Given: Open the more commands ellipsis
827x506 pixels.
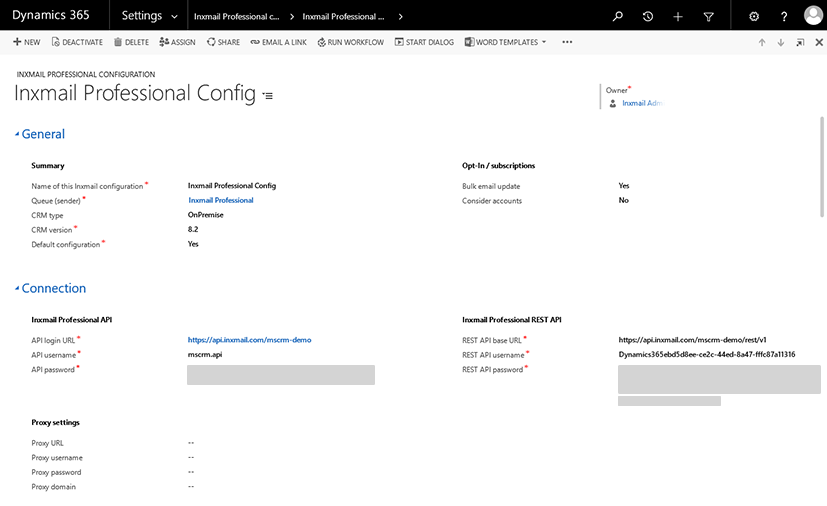Looking at the screenshot, I should tap(567, 42).
